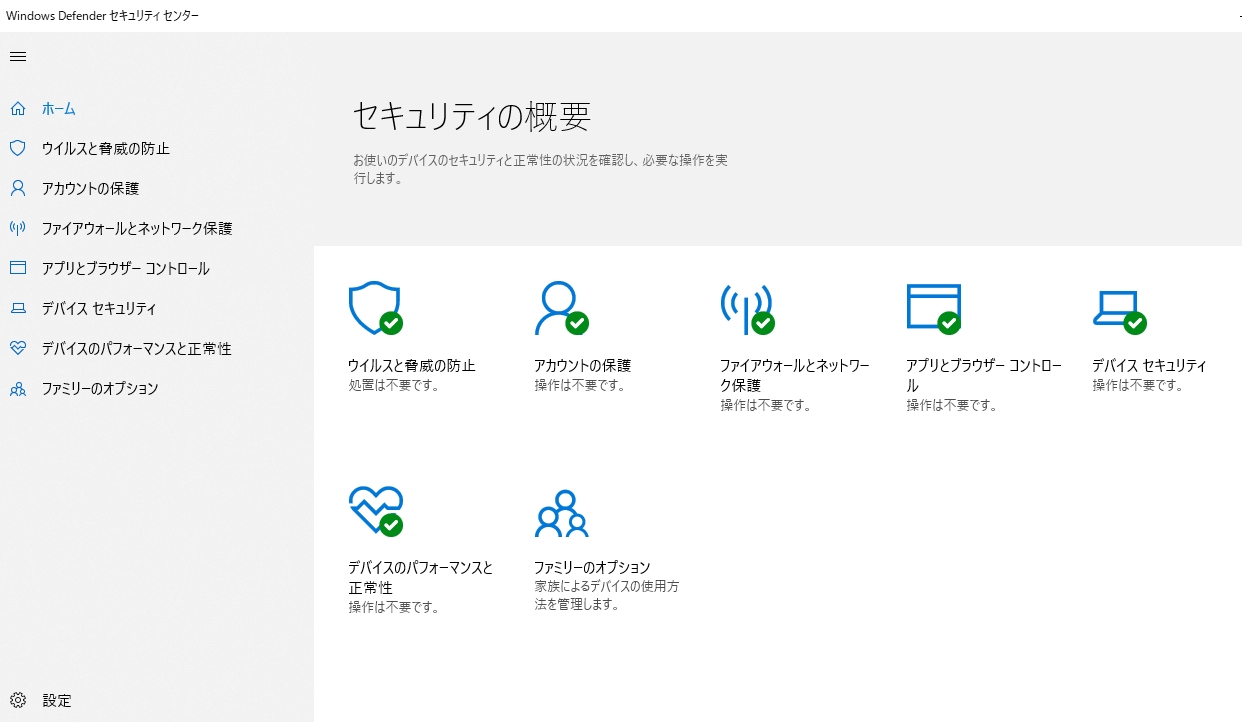Click the laptop icon in sidebar
Image resolution: width=1242 pixels, height=722 pixels.
click(17, 308)
